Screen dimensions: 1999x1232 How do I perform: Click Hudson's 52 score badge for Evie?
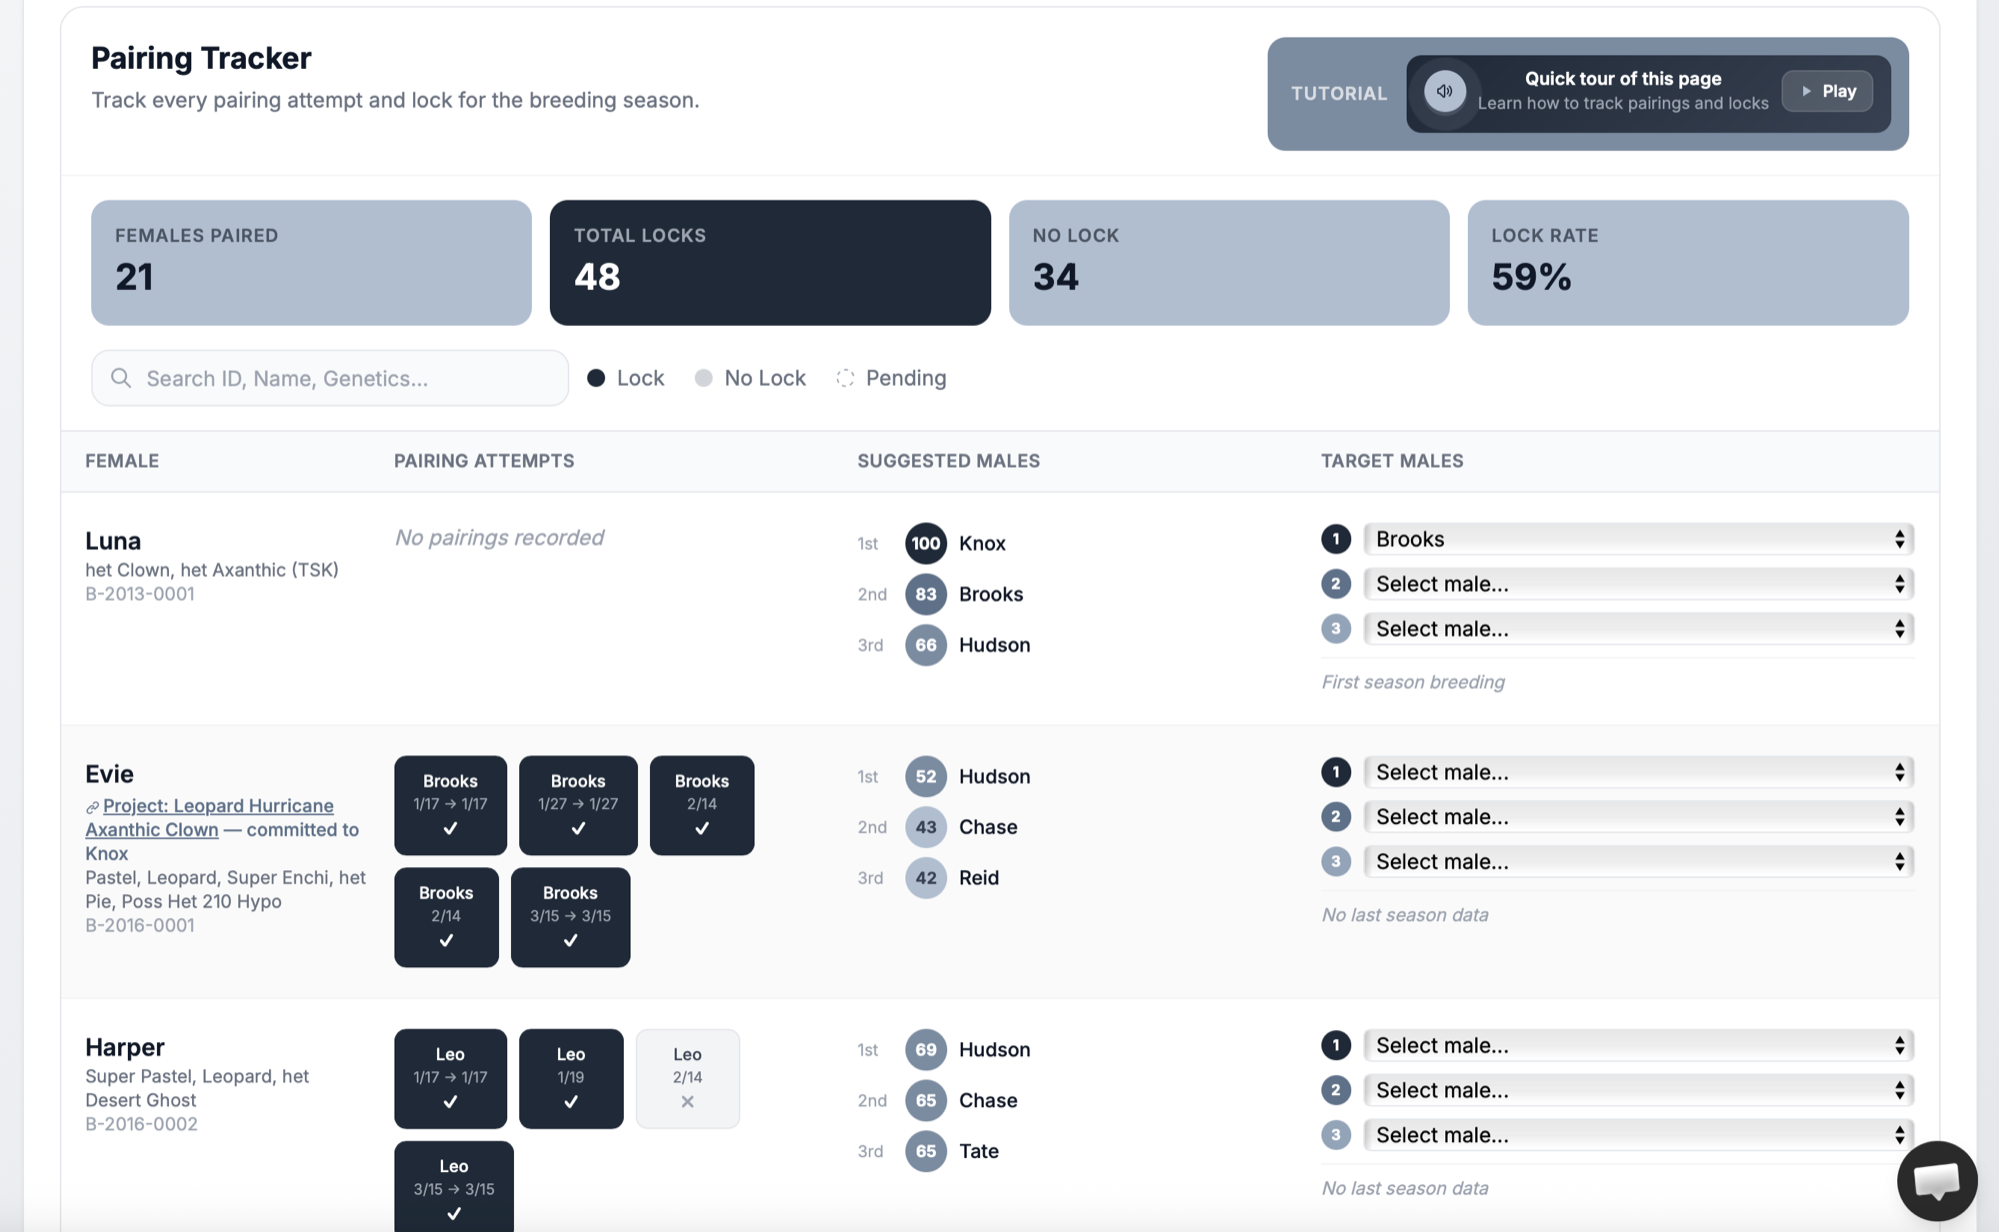(925, 777)
